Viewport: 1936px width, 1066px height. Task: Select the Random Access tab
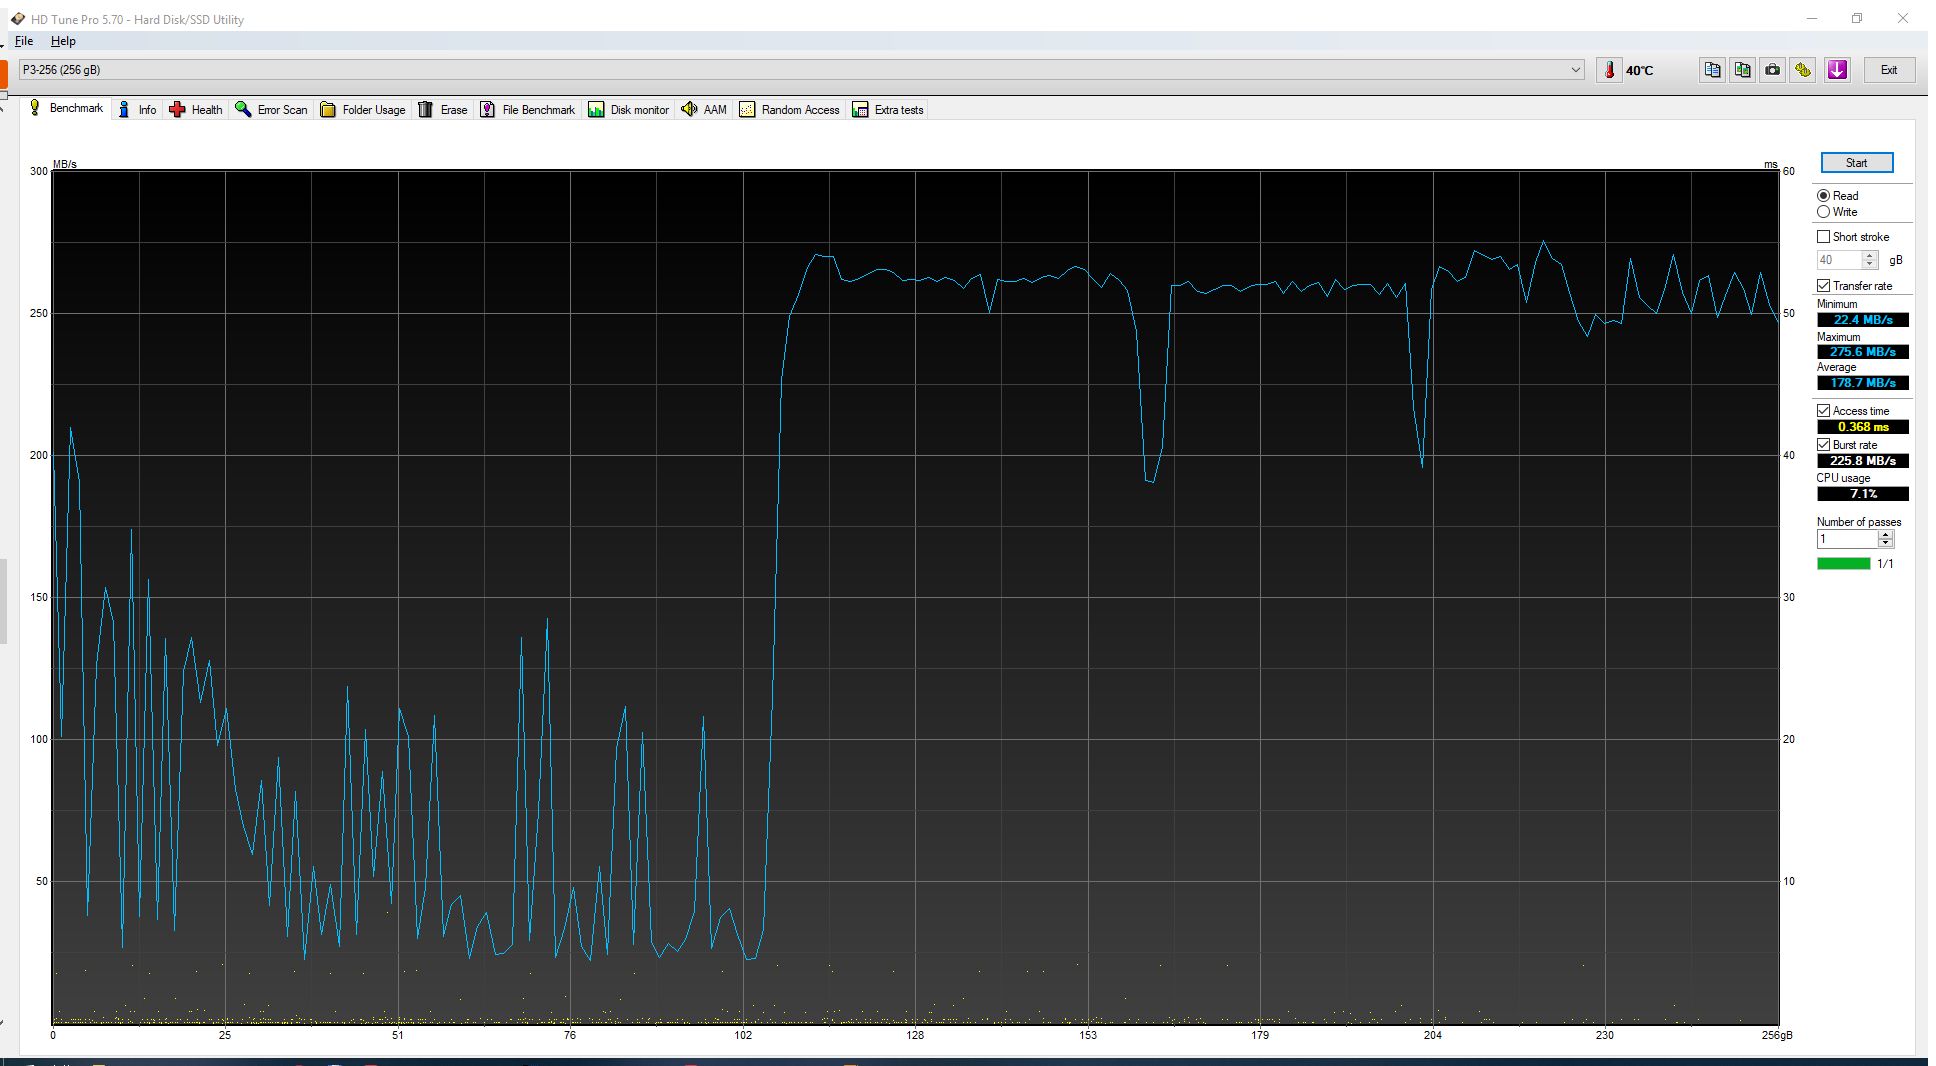click(x=790, y=110)
